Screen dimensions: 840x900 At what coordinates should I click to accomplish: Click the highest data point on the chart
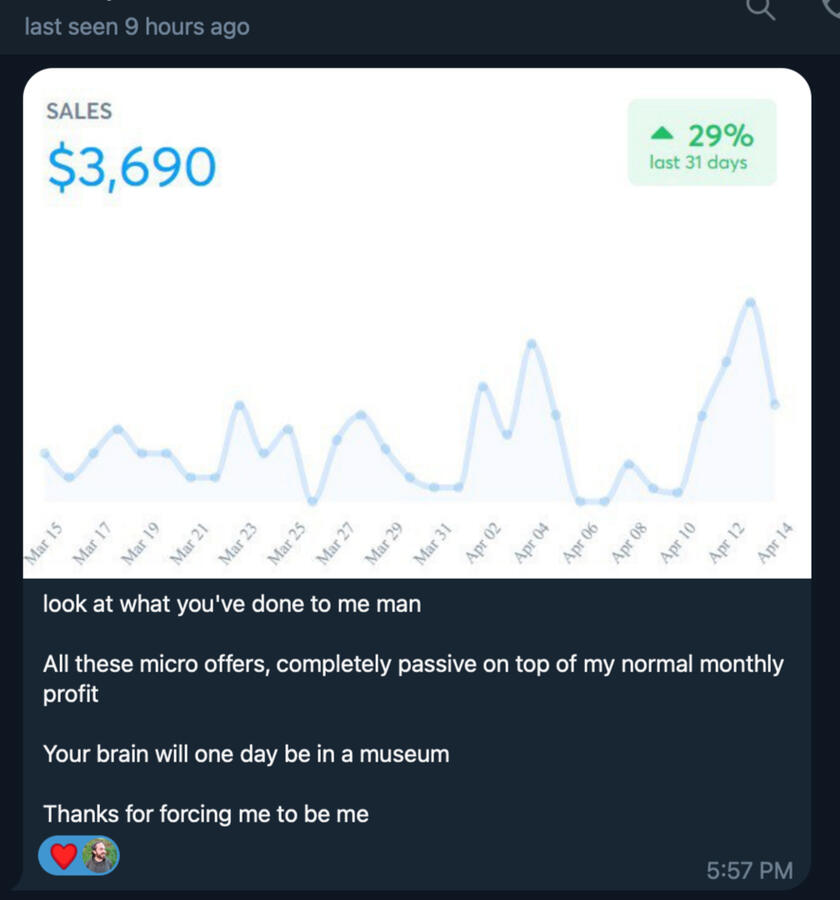click(750, 302)
